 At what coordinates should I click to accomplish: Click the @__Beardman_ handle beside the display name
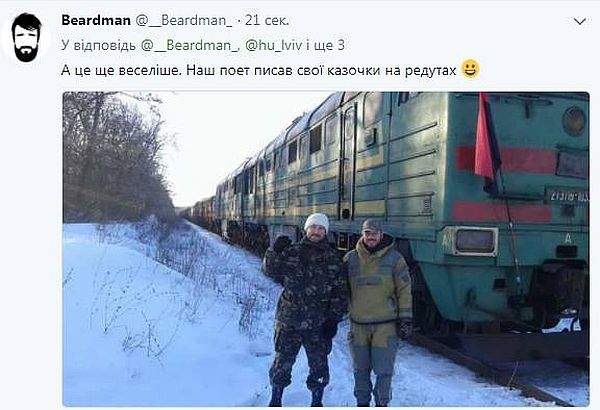click(183, 20)
